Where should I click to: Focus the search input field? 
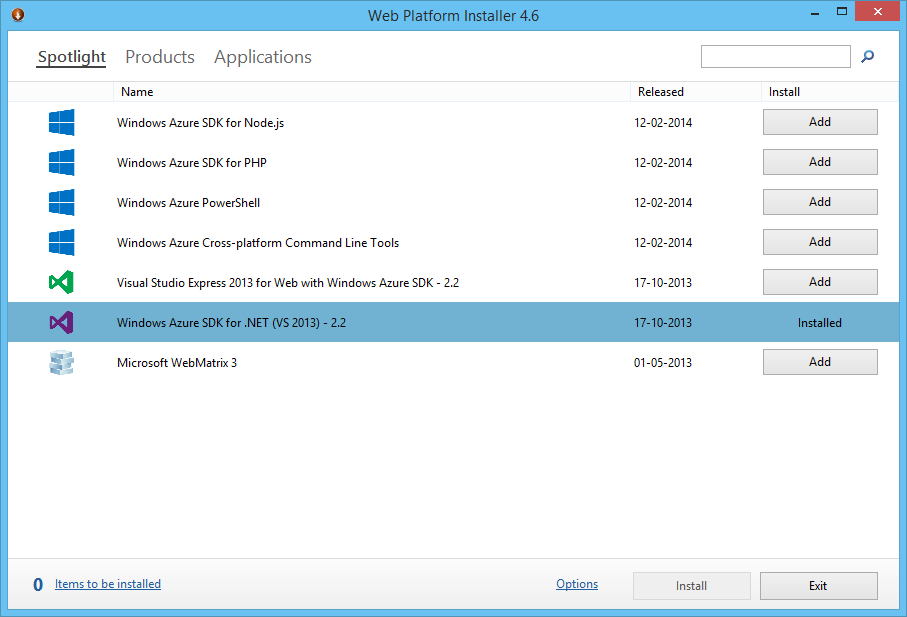tap(776, 56)
